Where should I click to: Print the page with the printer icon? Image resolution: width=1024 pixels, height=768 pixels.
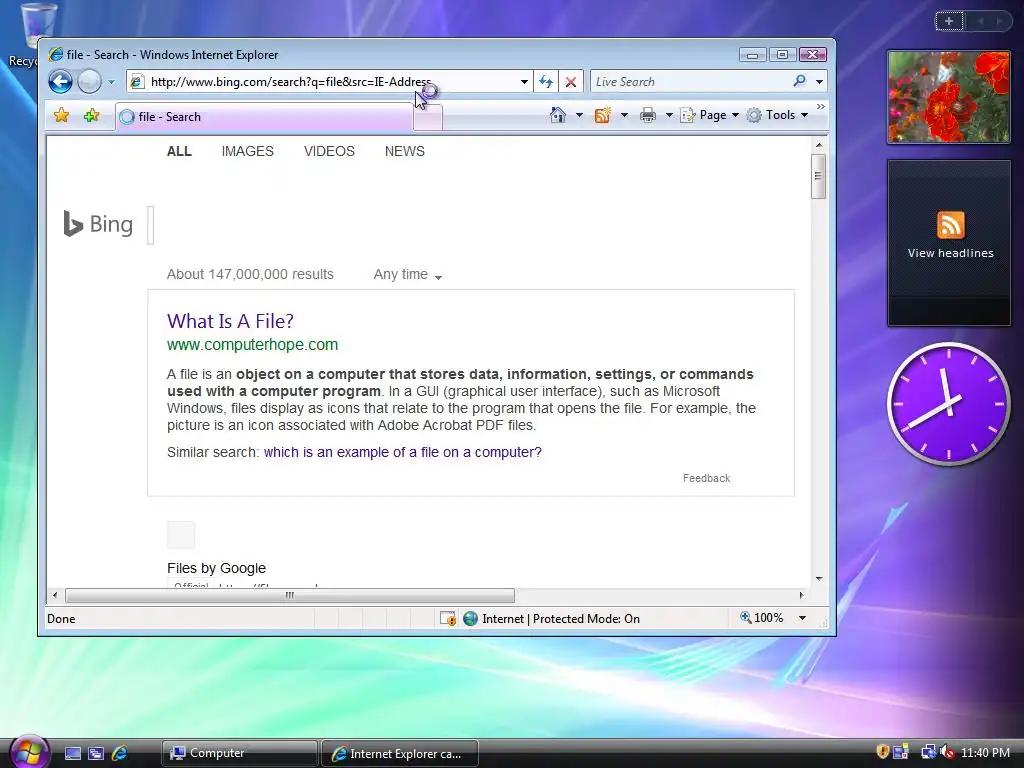(x=648, y=116)
